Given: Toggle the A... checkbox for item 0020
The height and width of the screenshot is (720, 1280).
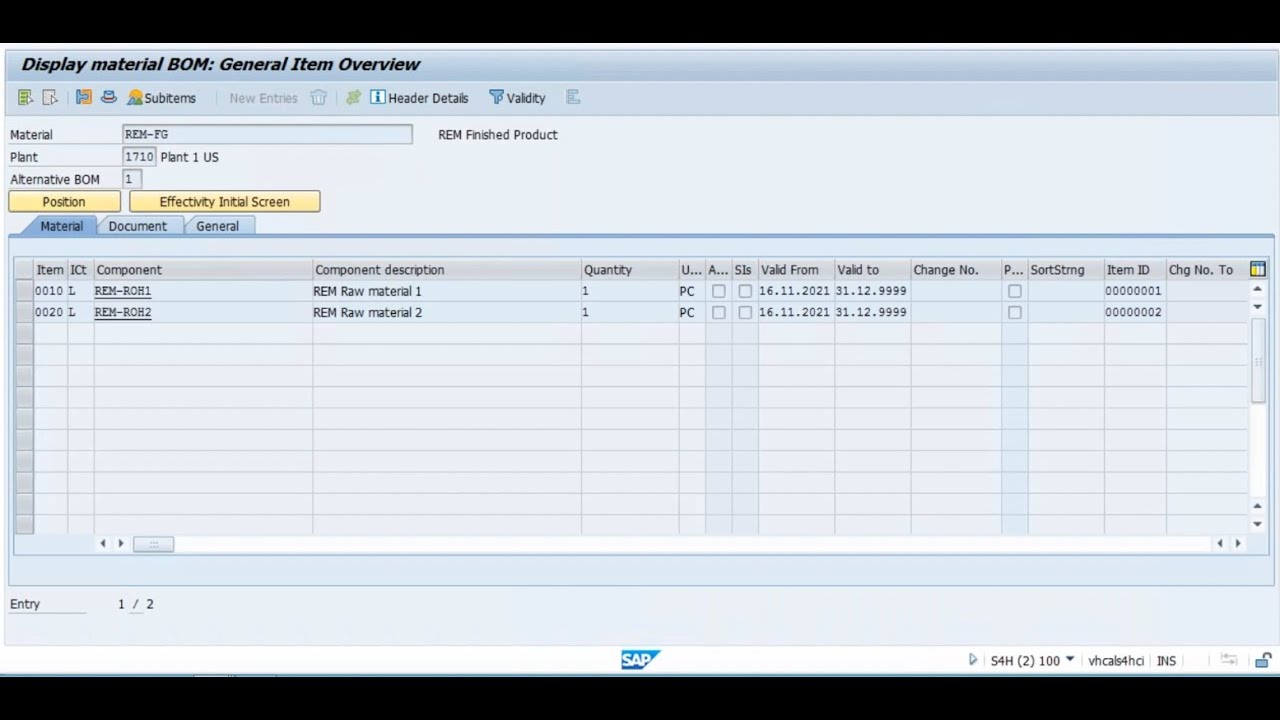Looking at the screenshot, I should tap(718, 312).
